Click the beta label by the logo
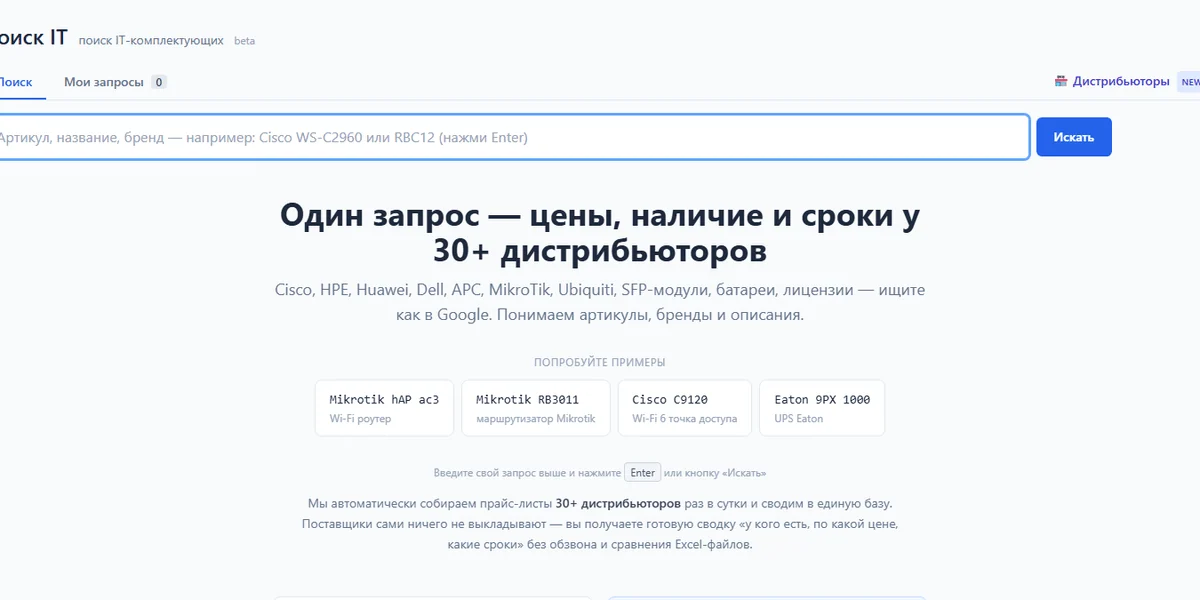 pyautogui.click(x=244, y=42)
